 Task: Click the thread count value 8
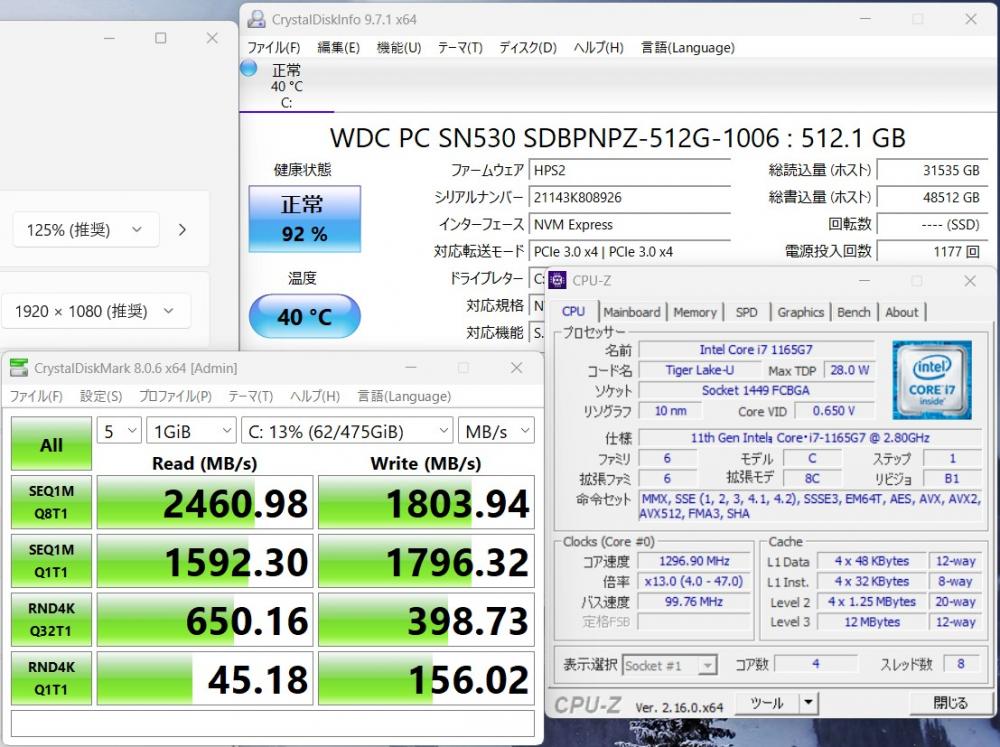(961, 664)
